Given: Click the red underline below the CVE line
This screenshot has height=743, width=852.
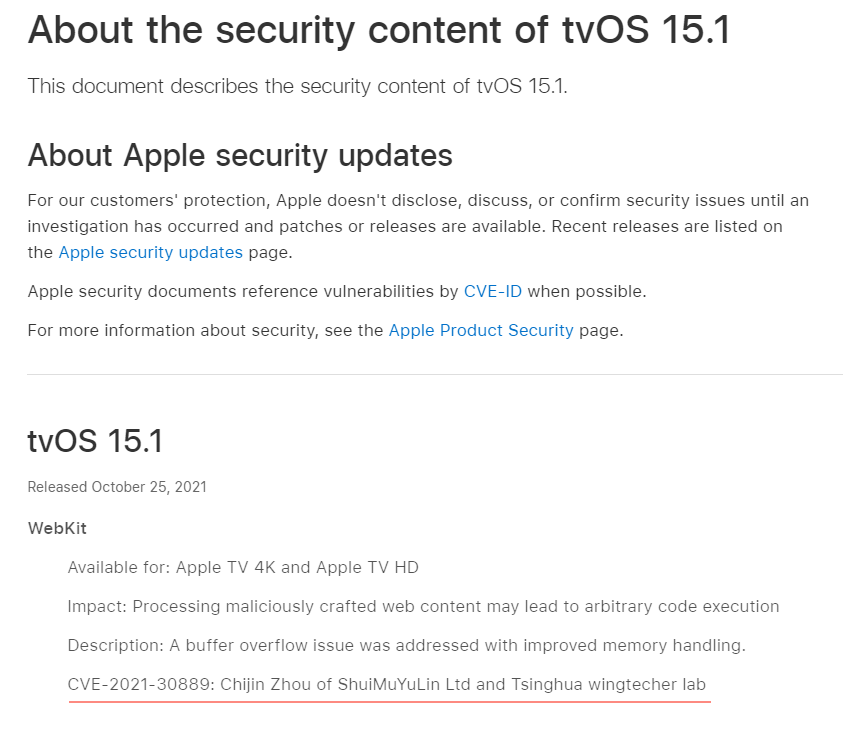Looking at the screenshot, I should [x=390, y=702].
